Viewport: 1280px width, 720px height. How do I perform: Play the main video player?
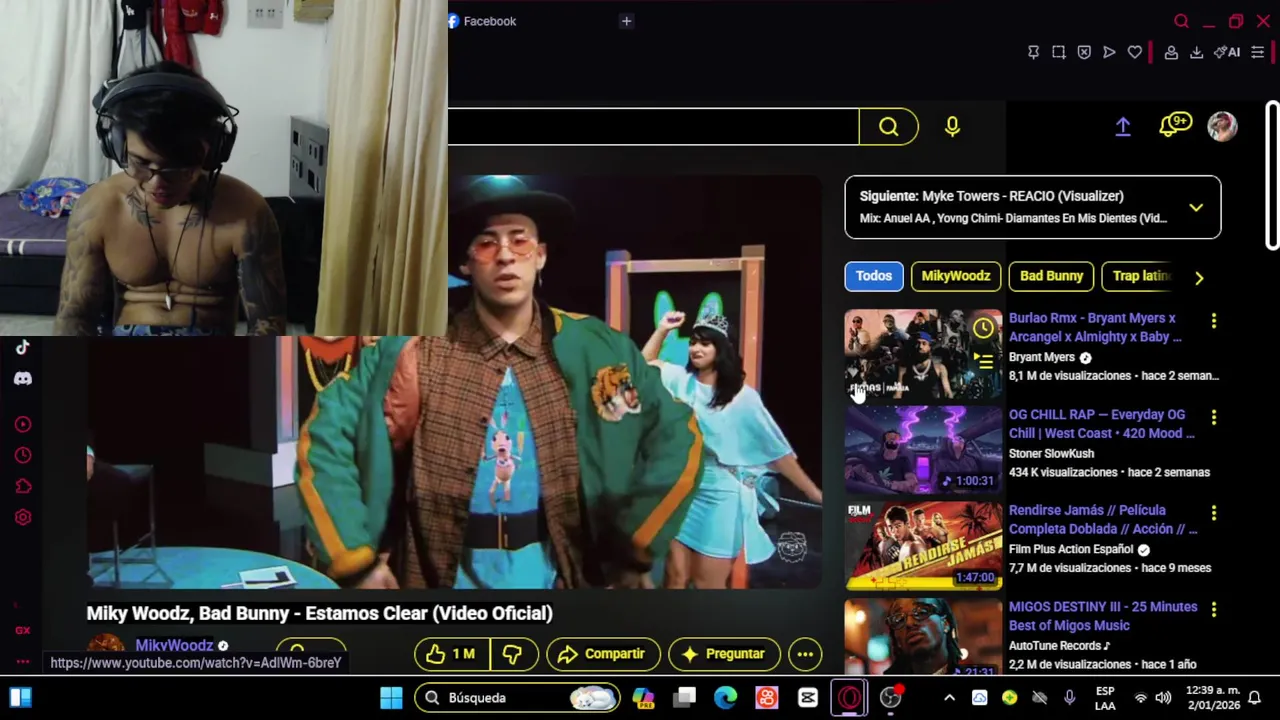(x=454, y=382)
